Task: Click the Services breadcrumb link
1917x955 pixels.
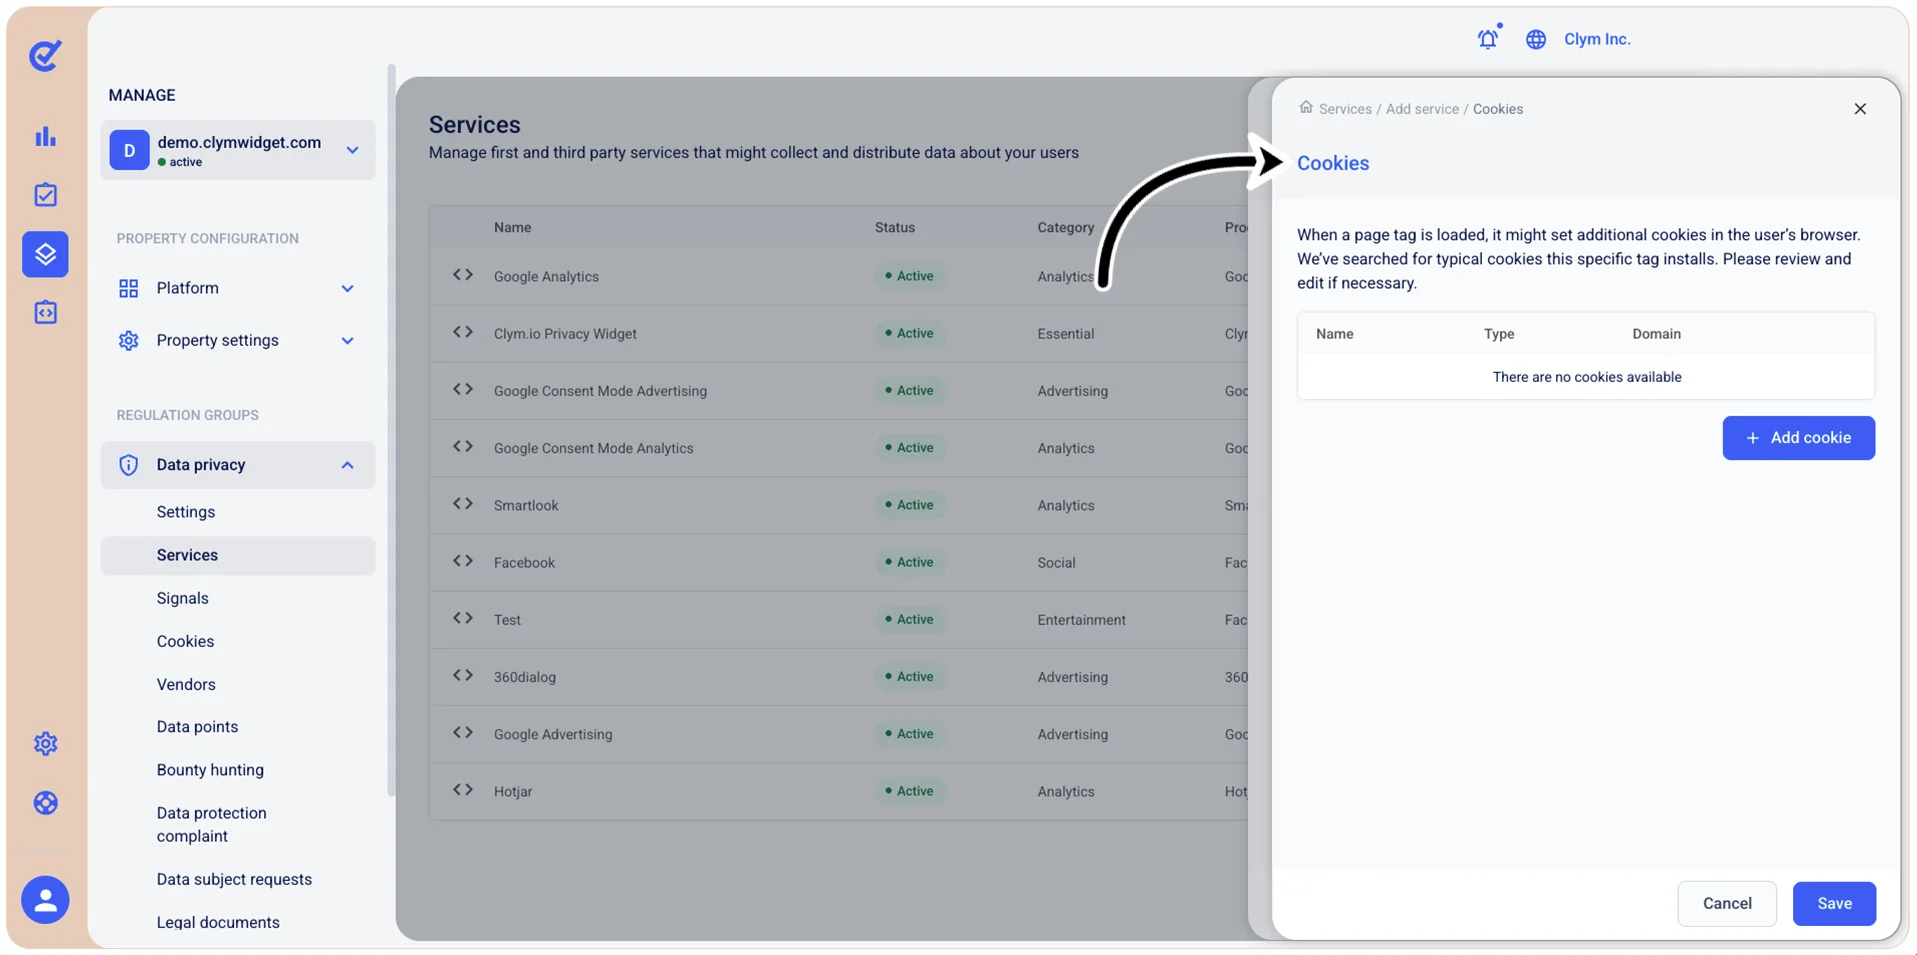Action: pyautogui.click(x=1344, y=109)
